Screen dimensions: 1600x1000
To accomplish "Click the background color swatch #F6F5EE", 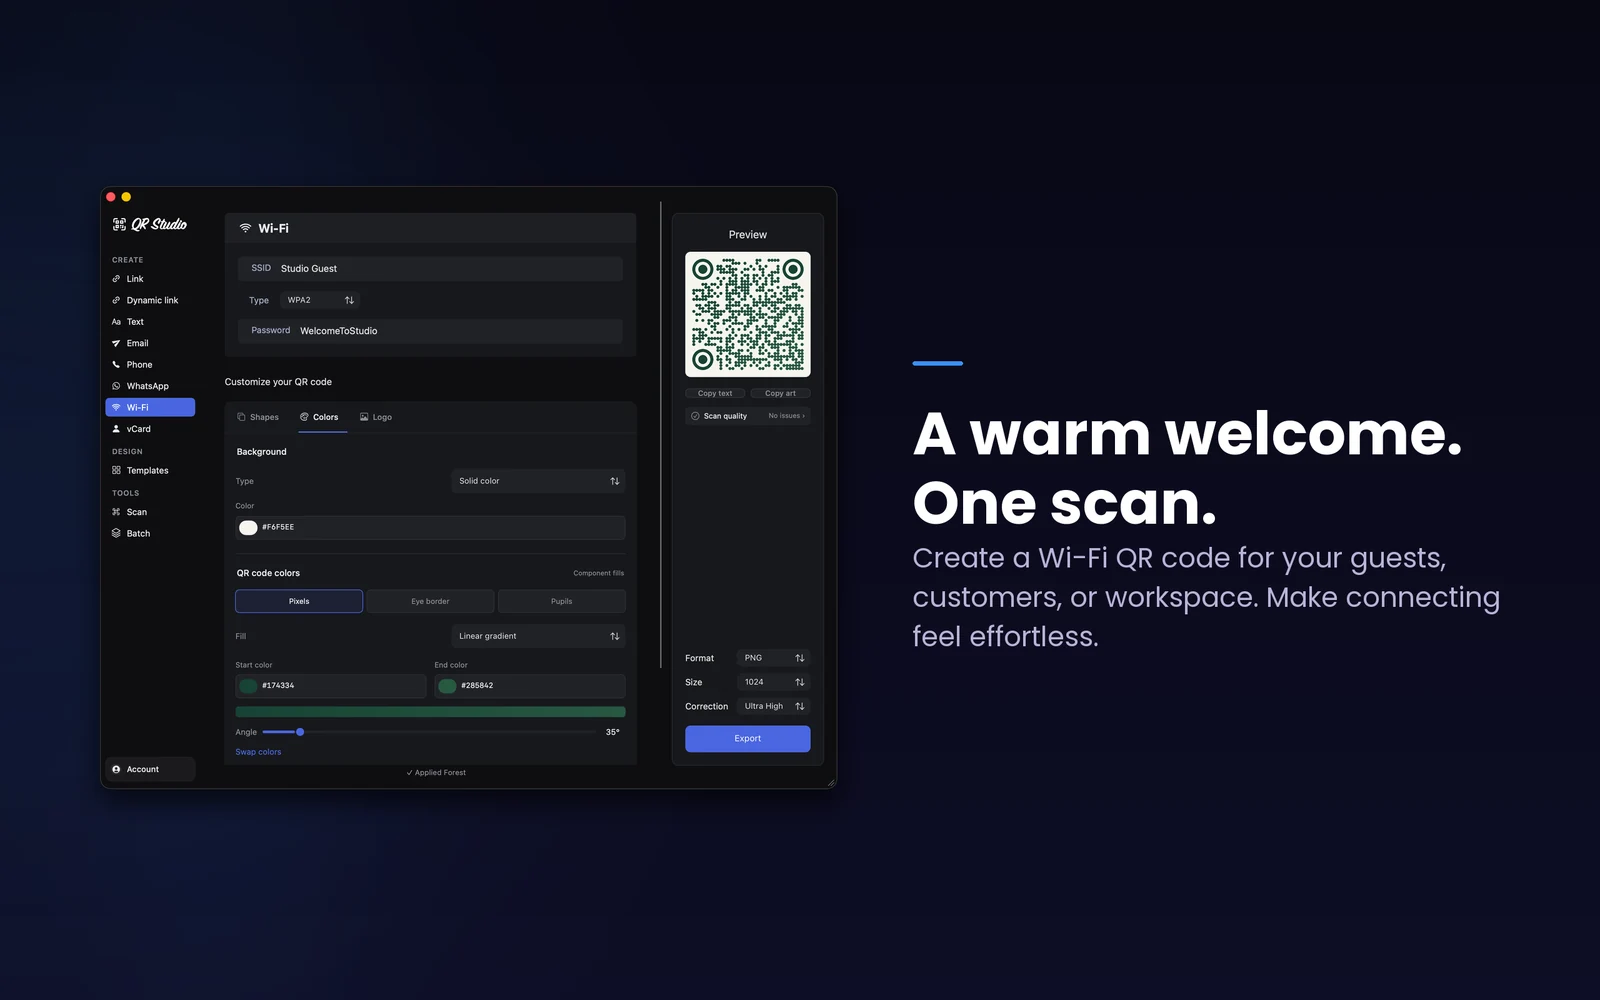I will [248, 527].
